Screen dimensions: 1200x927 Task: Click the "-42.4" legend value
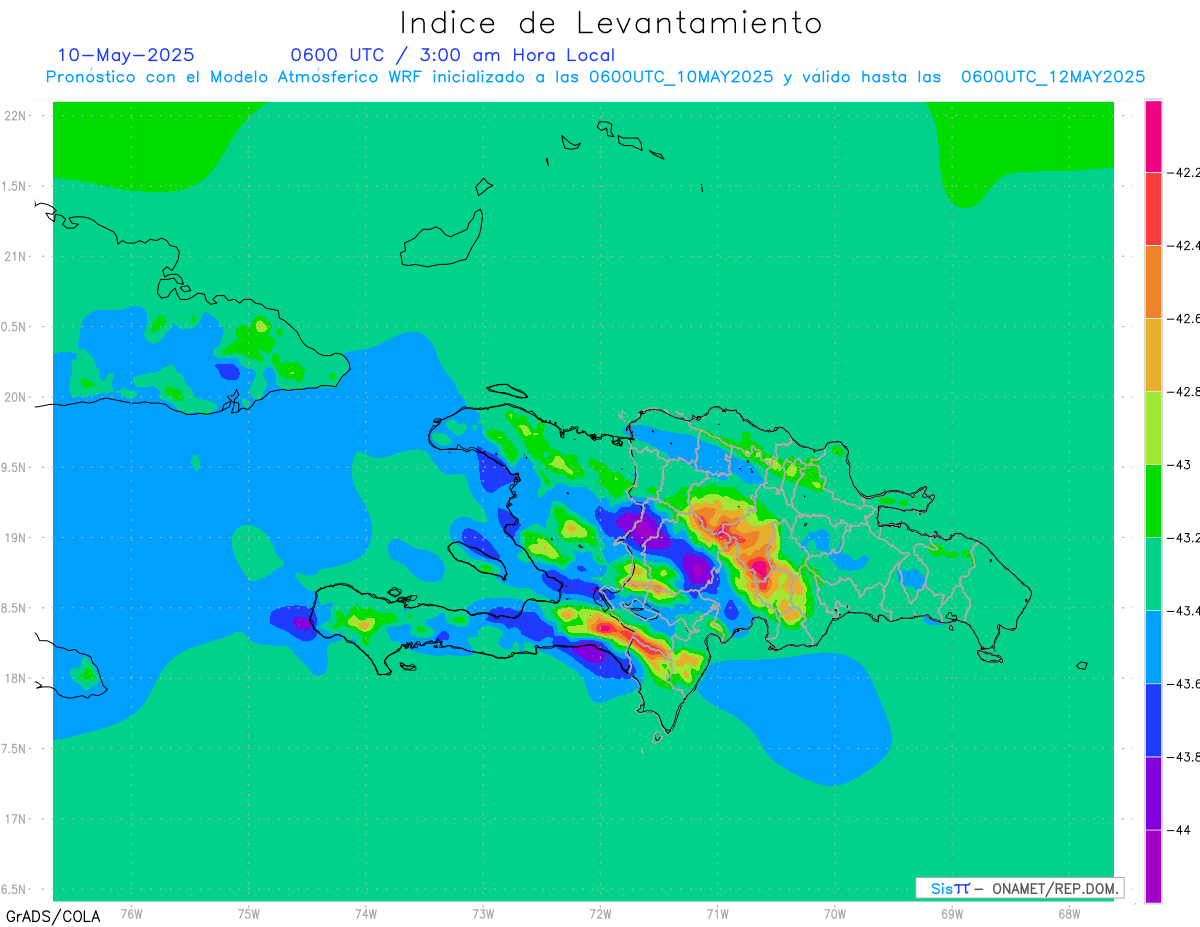click(x=1184, y=245)
